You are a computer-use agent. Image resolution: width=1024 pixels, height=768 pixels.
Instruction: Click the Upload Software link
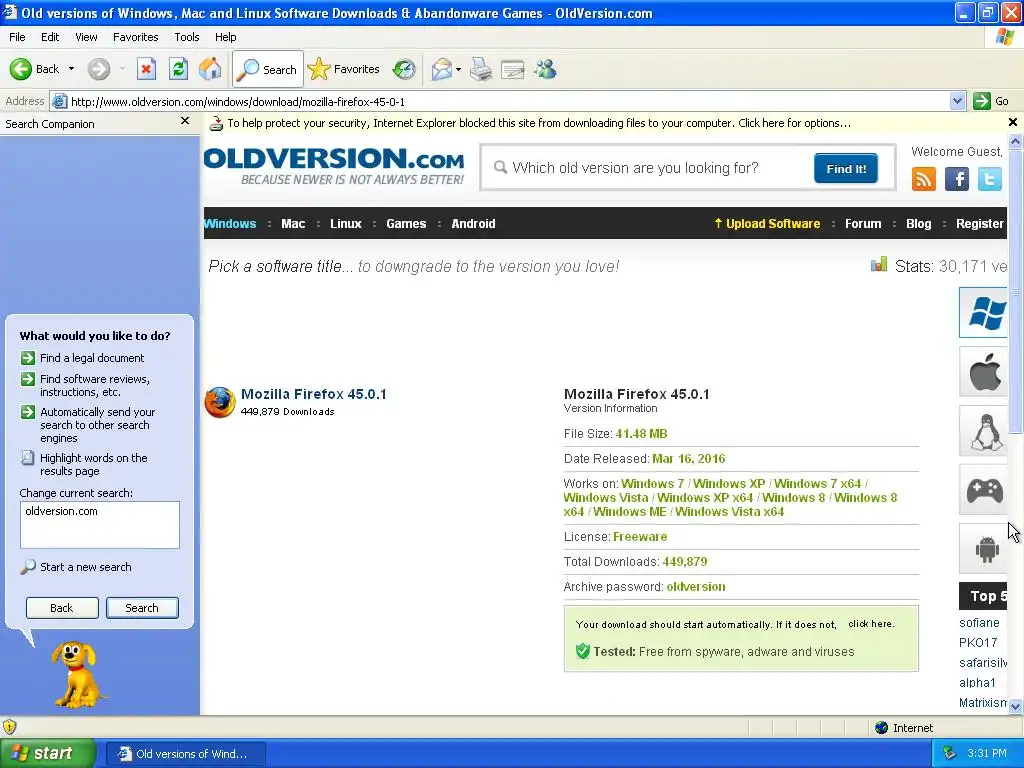coord(767,223)
